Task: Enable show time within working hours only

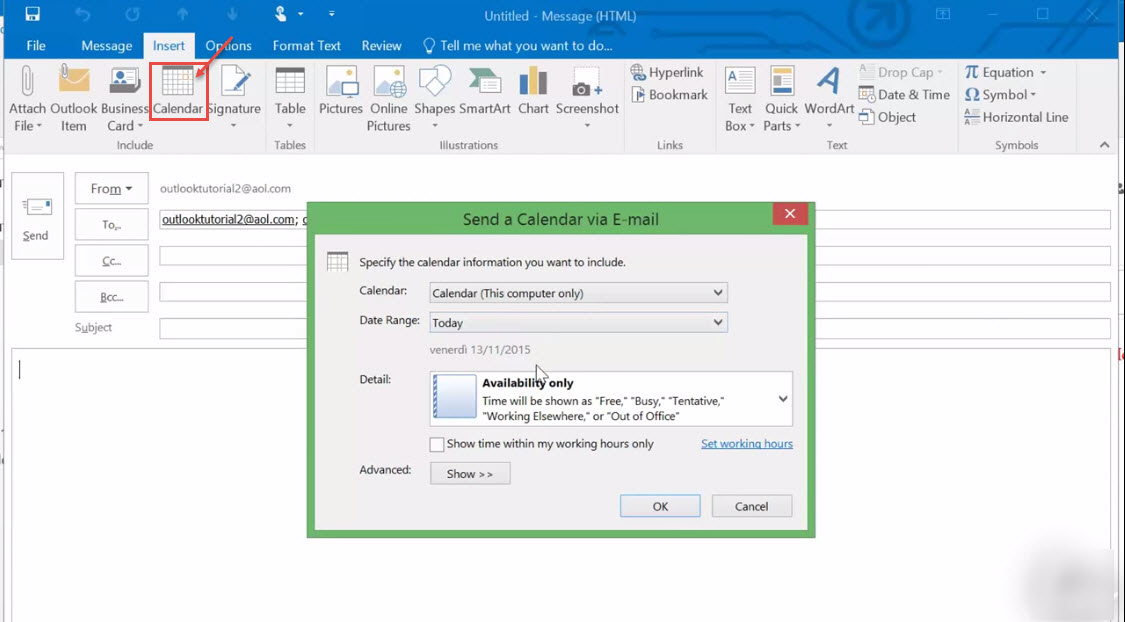Action: (x=436, y=444)
